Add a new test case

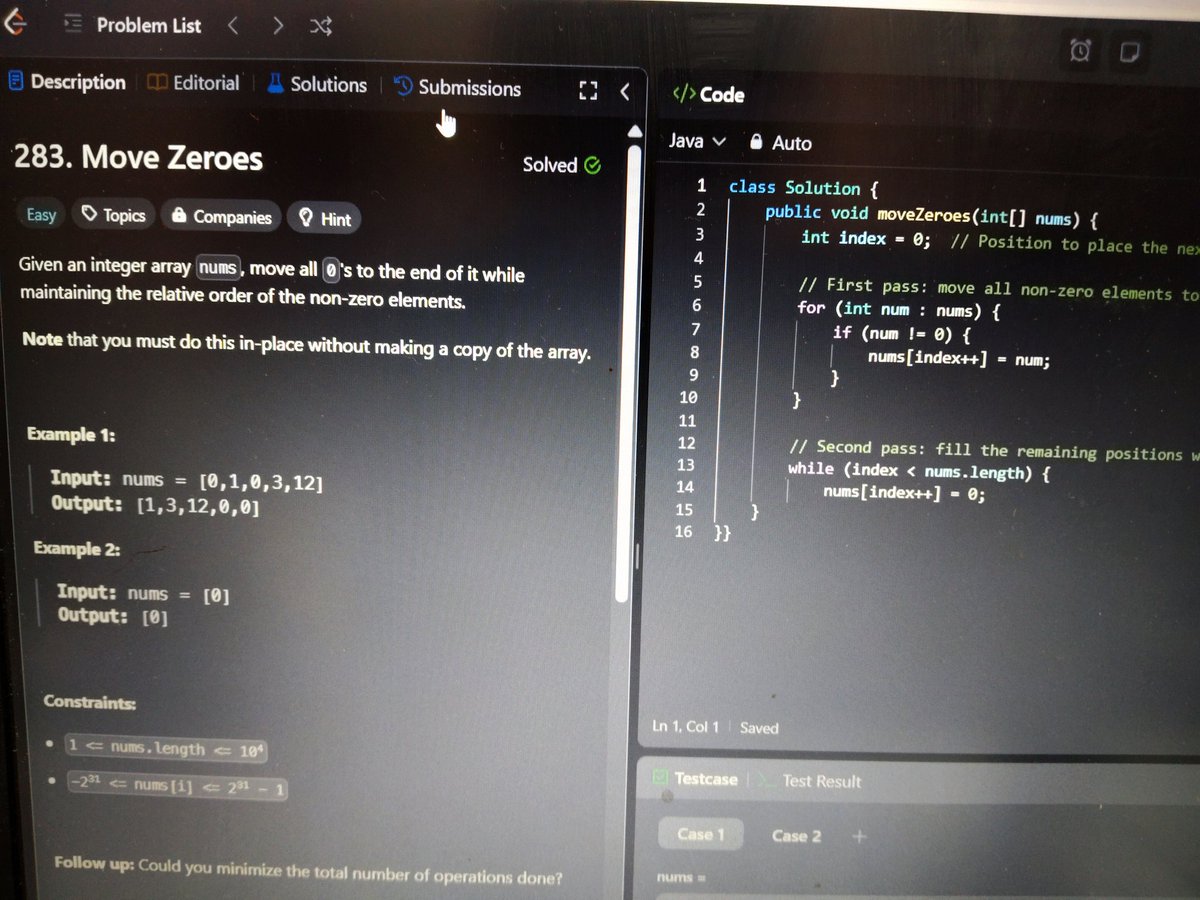pos(858,836)
